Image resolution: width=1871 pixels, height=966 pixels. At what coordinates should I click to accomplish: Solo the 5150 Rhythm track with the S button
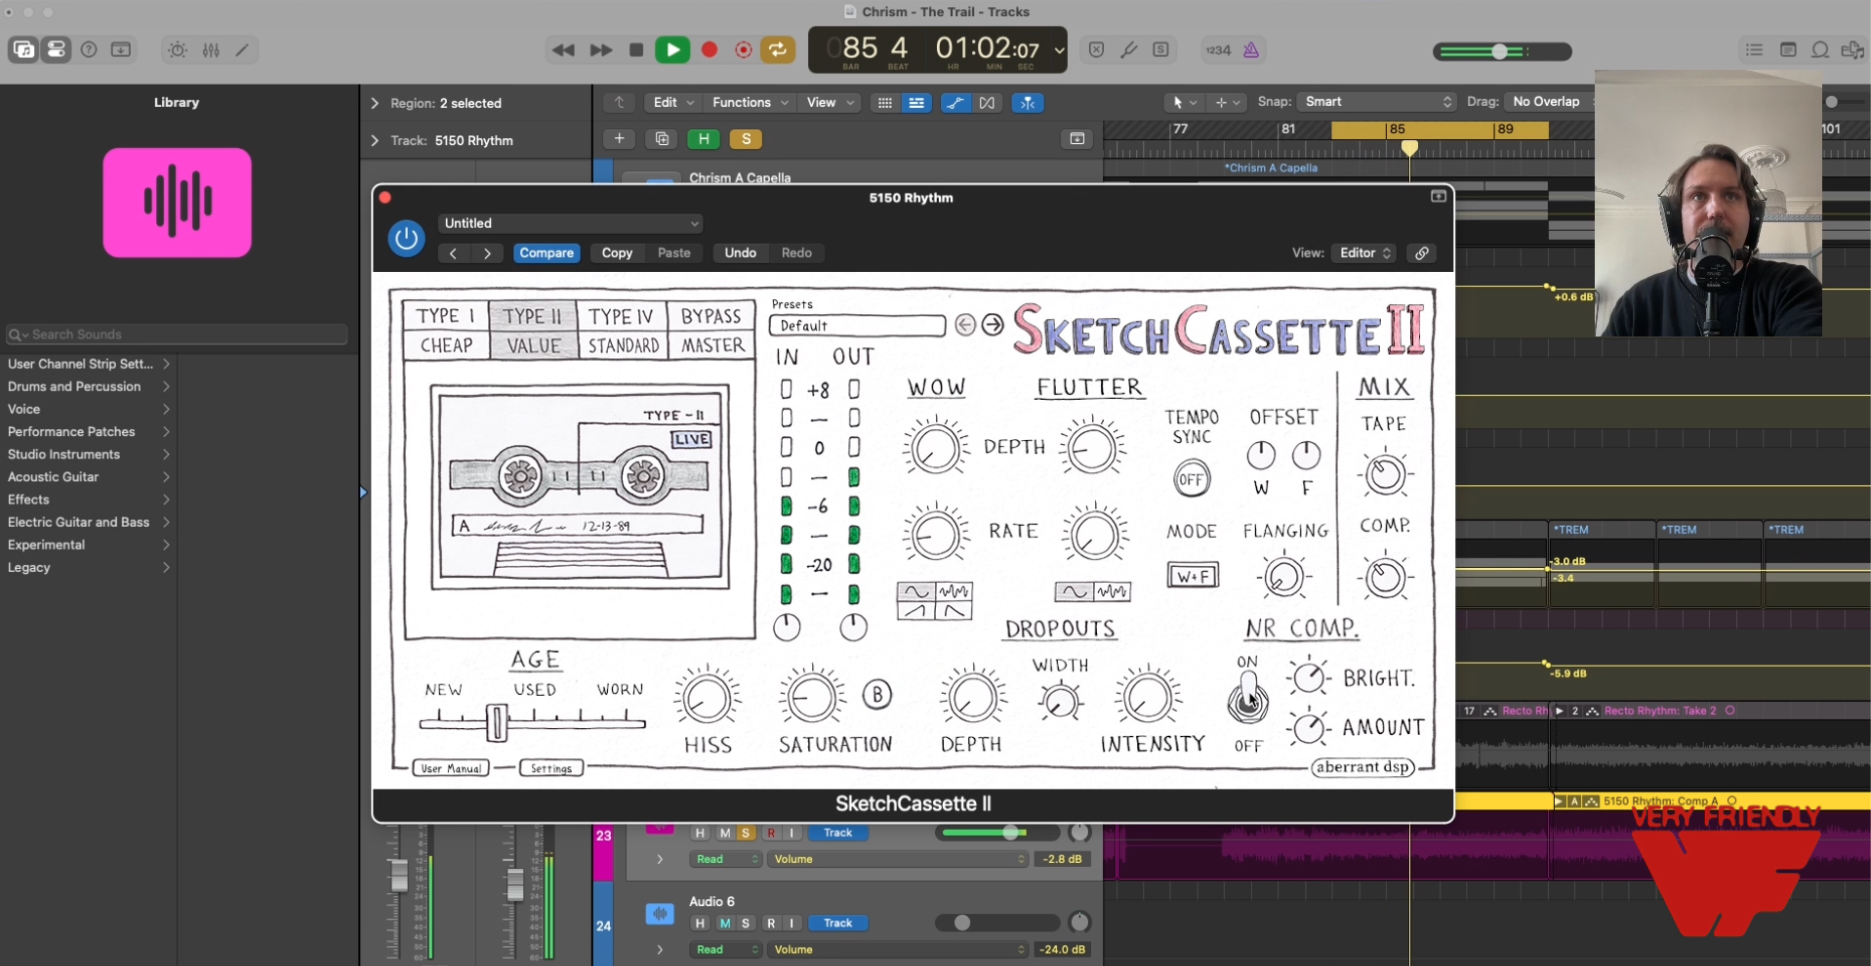746,139
